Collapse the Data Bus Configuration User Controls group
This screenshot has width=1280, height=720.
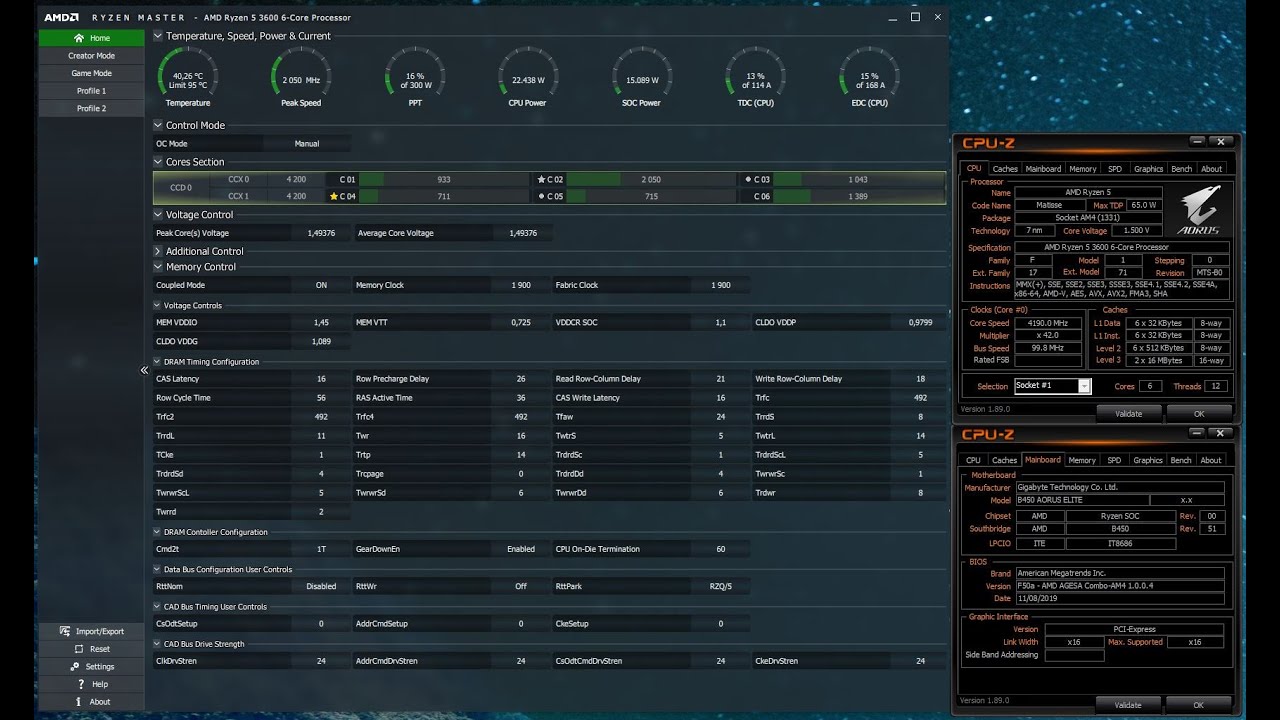157,570
